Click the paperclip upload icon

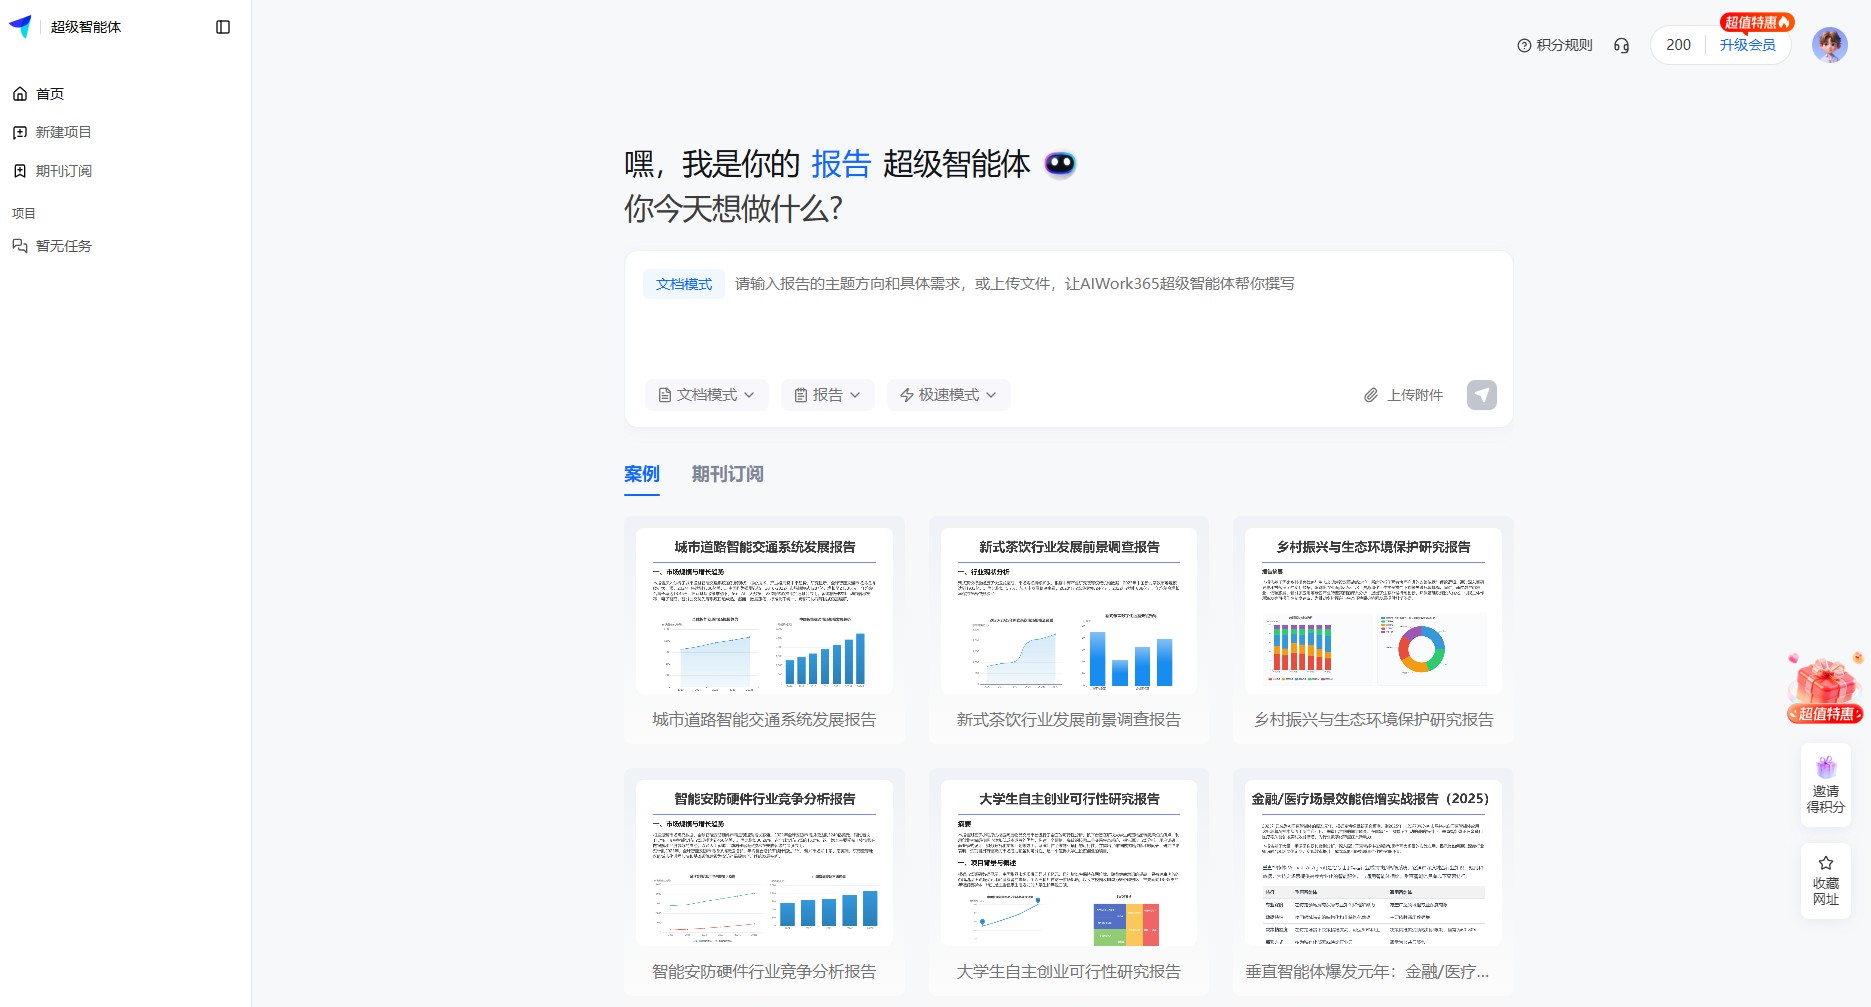point(1371,395)
